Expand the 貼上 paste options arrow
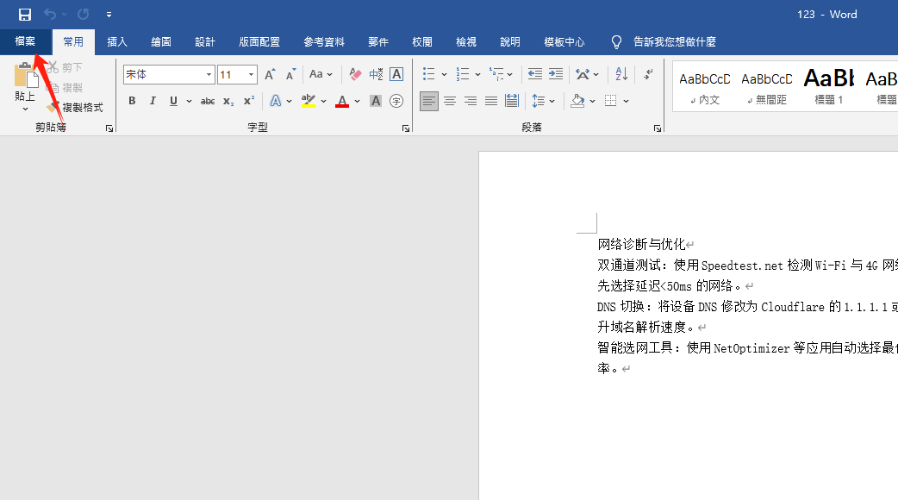898x500 pixels. pos(25,109)
